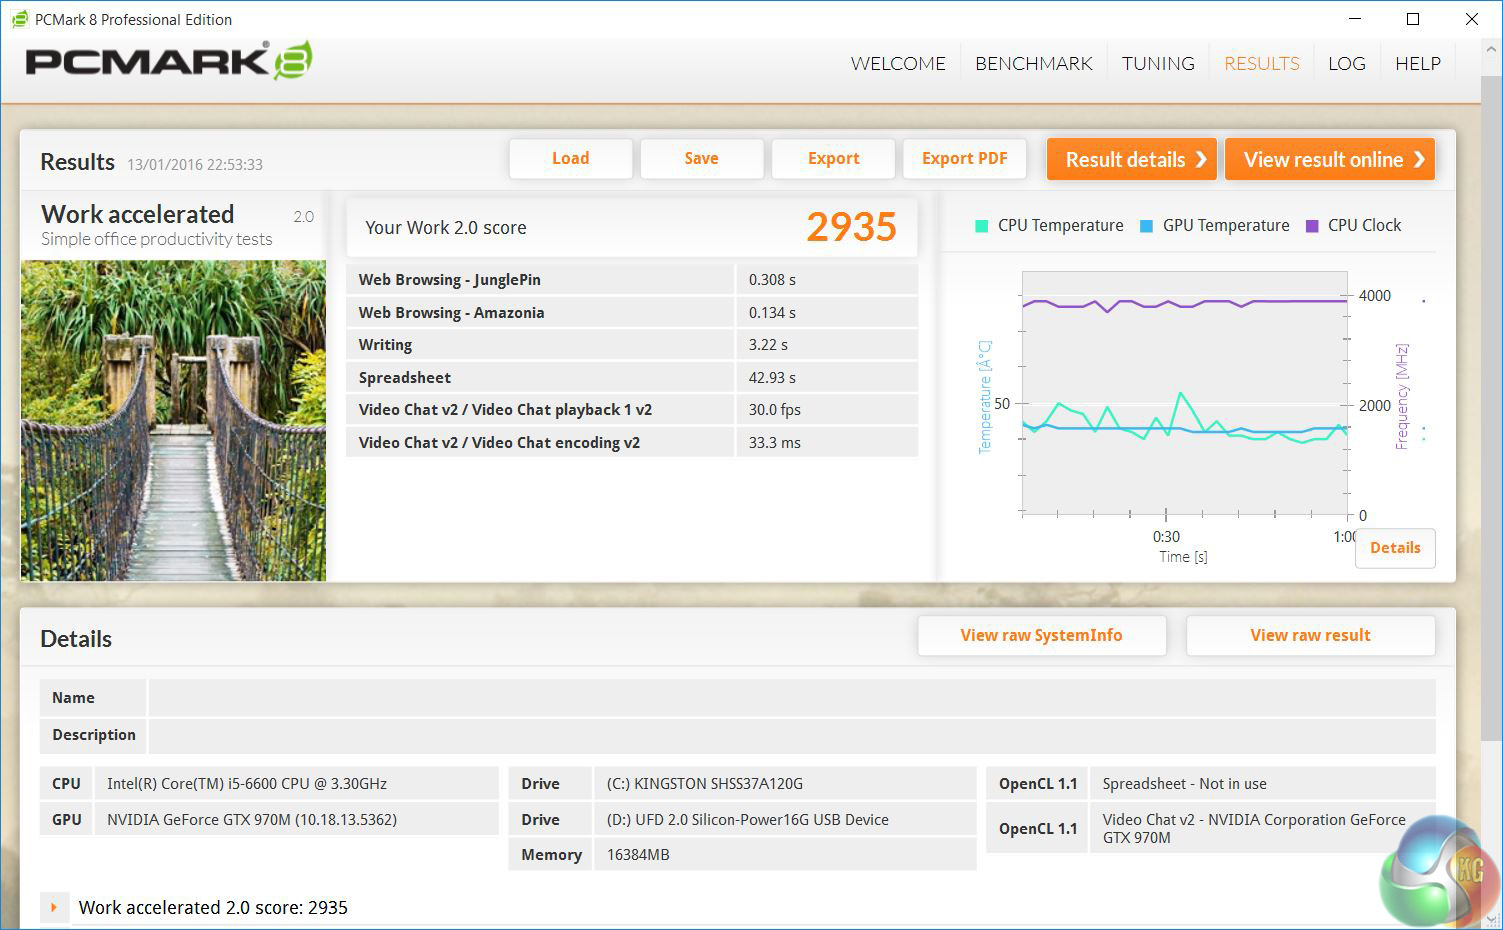Click the Description field
Screen dimensions: 1503x930
[792, 735]
